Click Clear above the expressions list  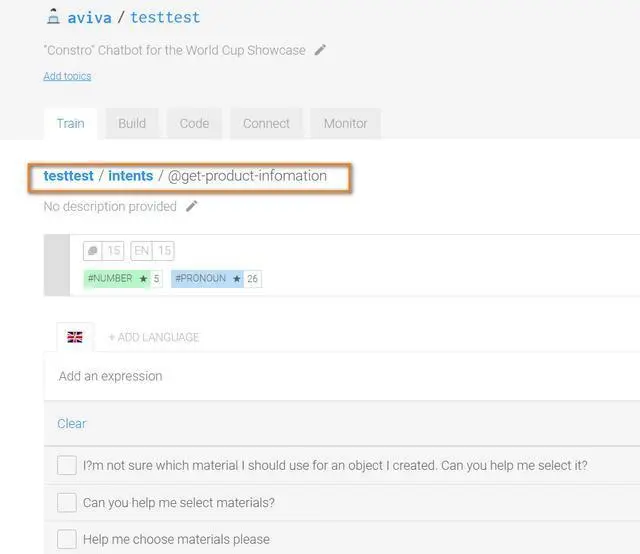click(x=72, y=423)
